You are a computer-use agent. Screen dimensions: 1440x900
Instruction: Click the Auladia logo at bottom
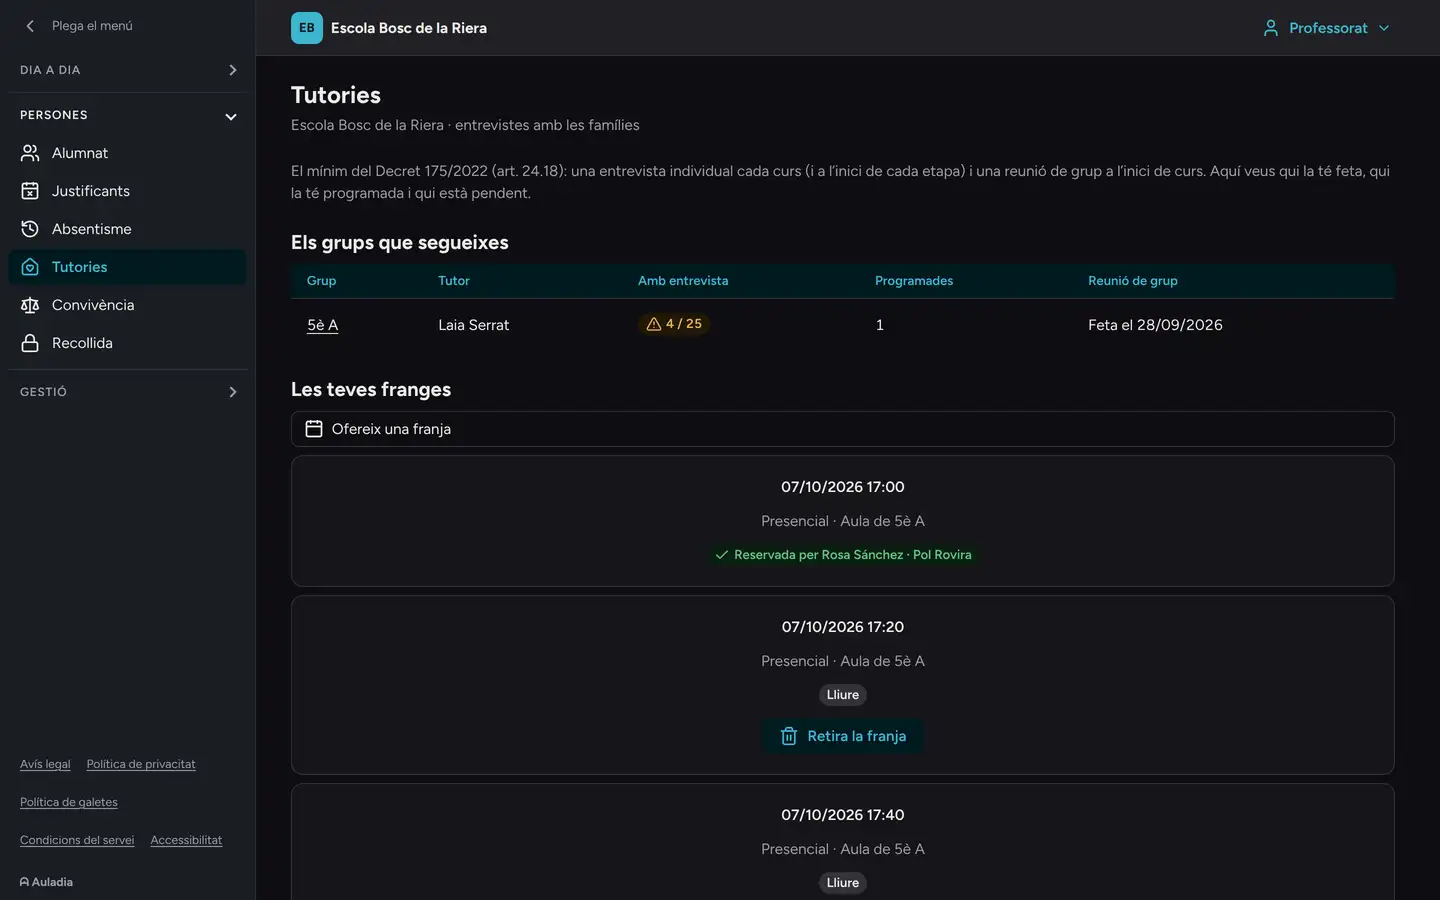point(46,882)
